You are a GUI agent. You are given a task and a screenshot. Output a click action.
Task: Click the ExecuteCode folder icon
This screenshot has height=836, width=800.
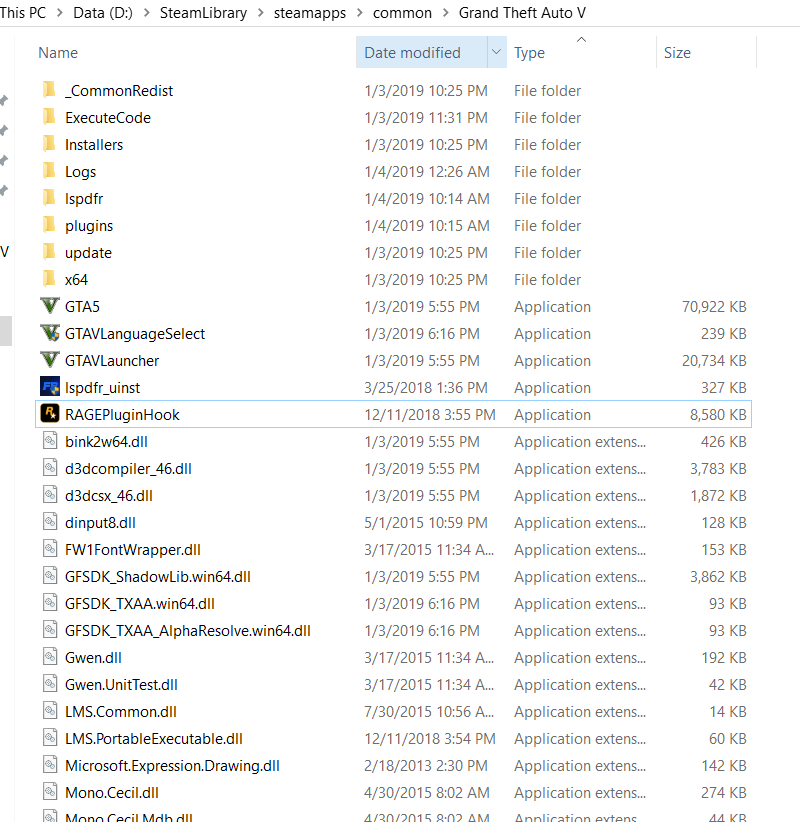pos(49,117)
